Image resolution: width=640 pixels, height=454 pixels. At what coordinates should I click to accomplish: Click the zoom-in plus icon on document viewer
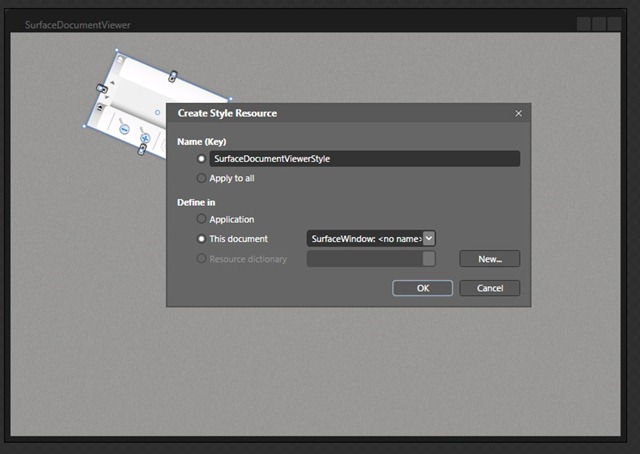pos(144,138)
